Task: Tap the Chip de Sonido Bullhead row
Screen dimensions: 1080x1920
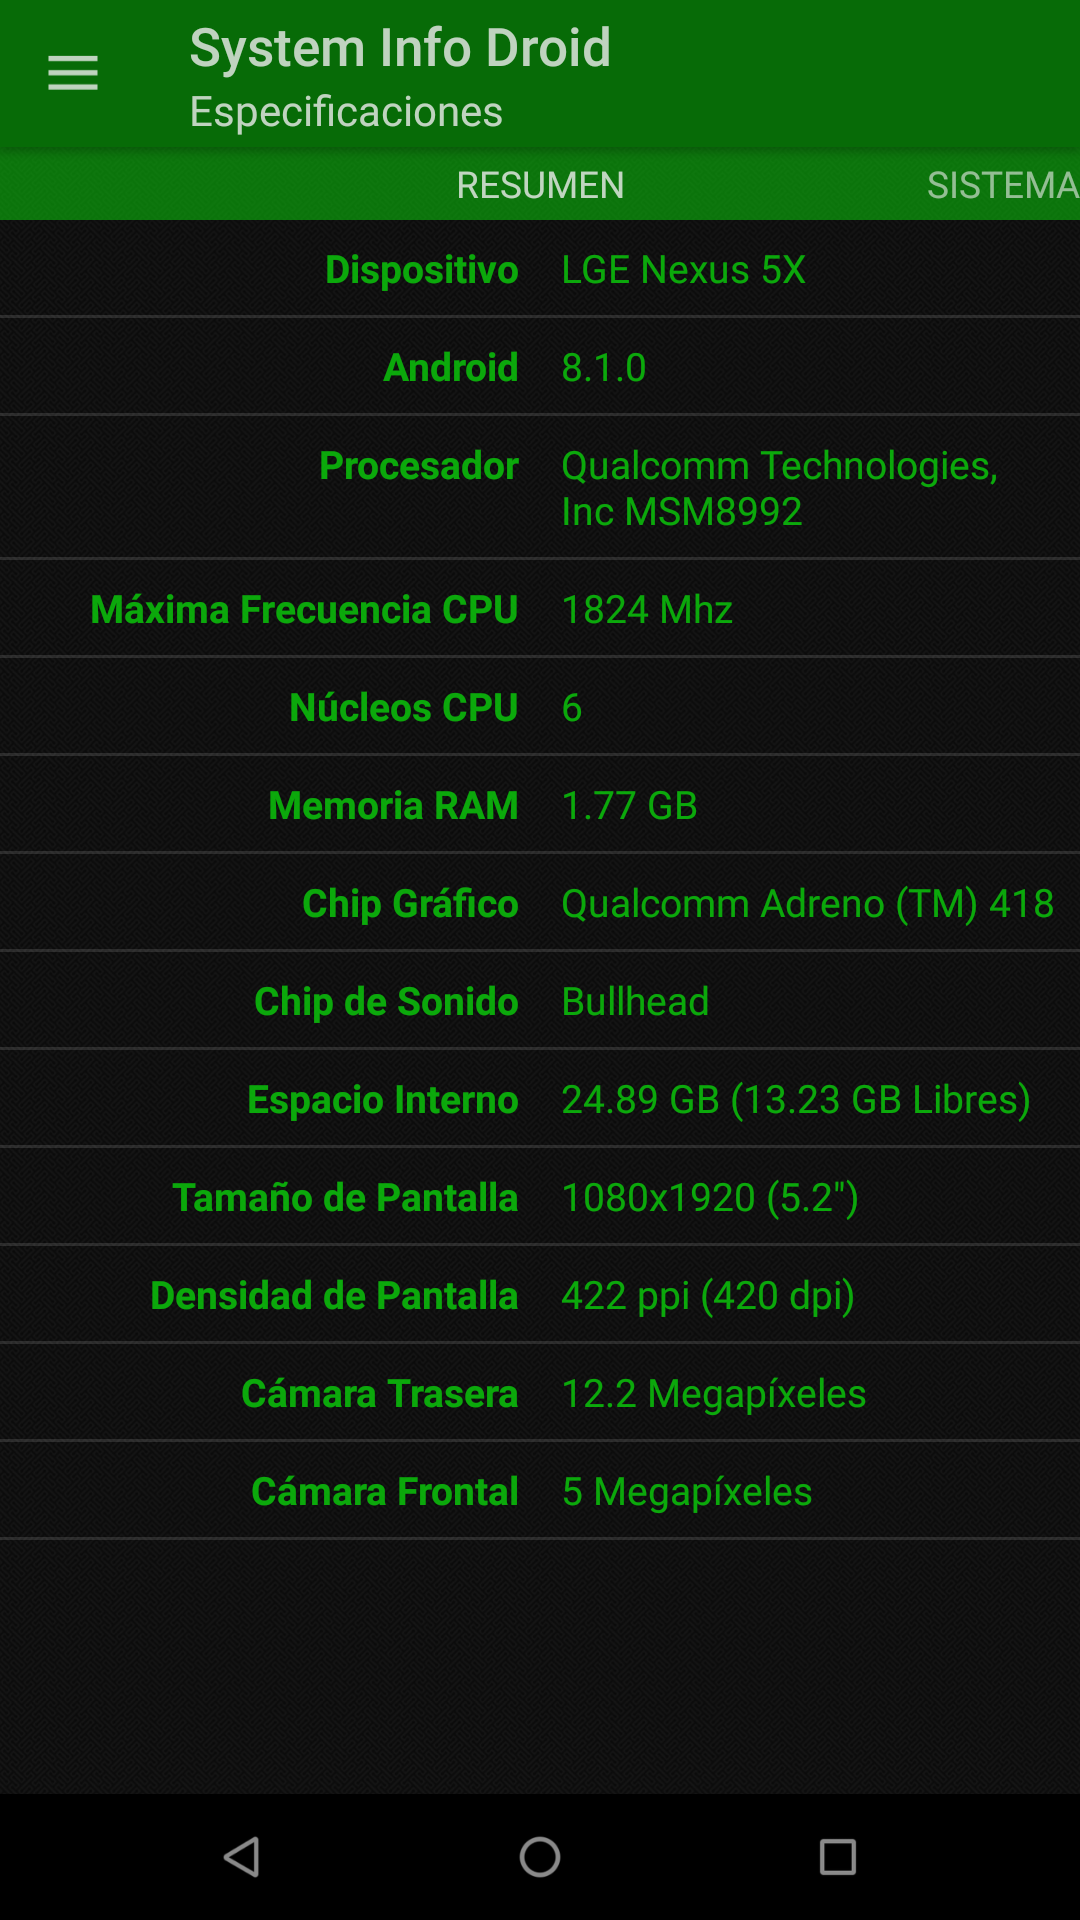Action: [x=540, y=1001]
